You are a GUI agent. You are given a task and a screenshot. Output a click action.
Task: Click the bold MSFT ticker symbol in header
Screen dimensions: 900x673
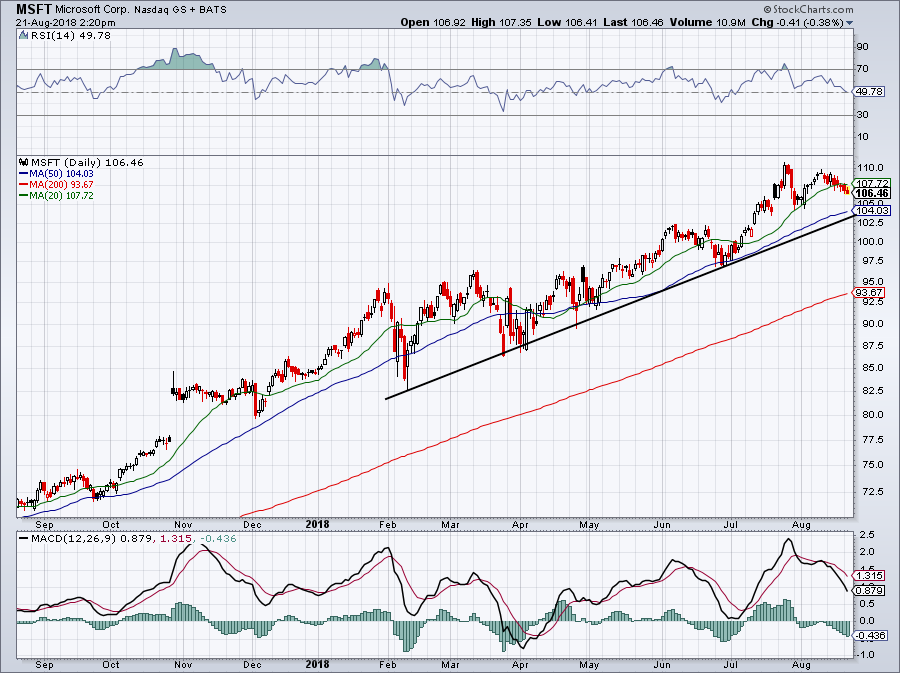pos(34,9)
